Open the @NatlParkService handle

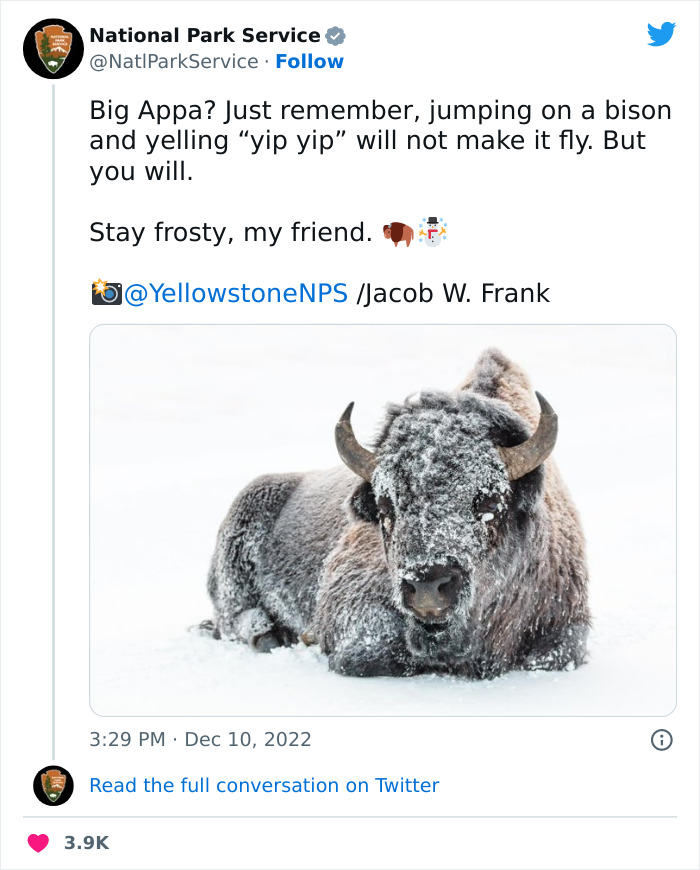pos(174,62)
